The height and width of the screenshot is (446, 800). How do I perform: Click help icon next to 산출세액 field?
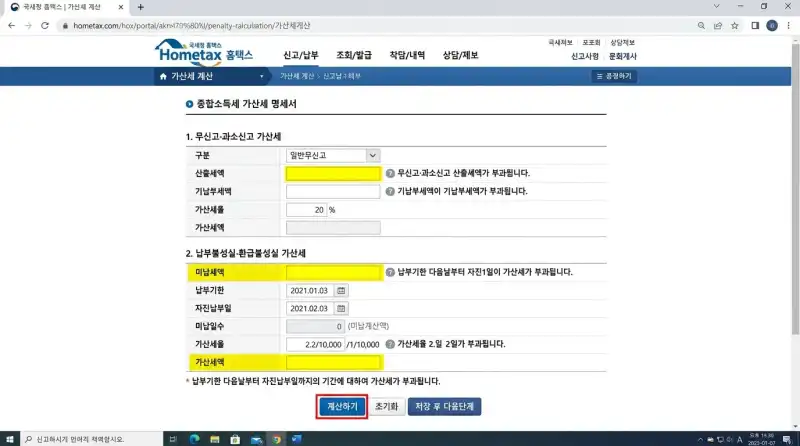click(x=390, y=173)
